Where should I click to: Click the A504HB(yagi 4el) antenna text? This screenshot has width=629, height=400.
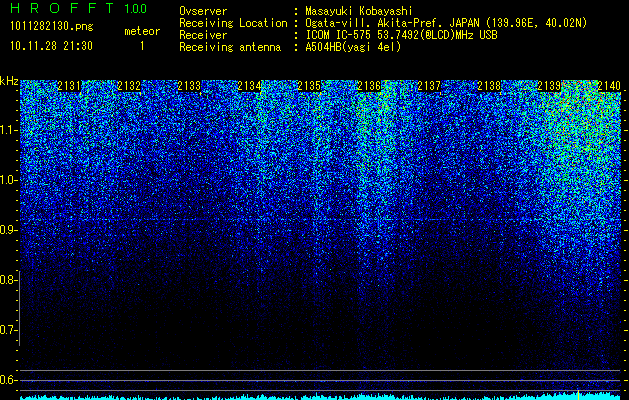353,47
